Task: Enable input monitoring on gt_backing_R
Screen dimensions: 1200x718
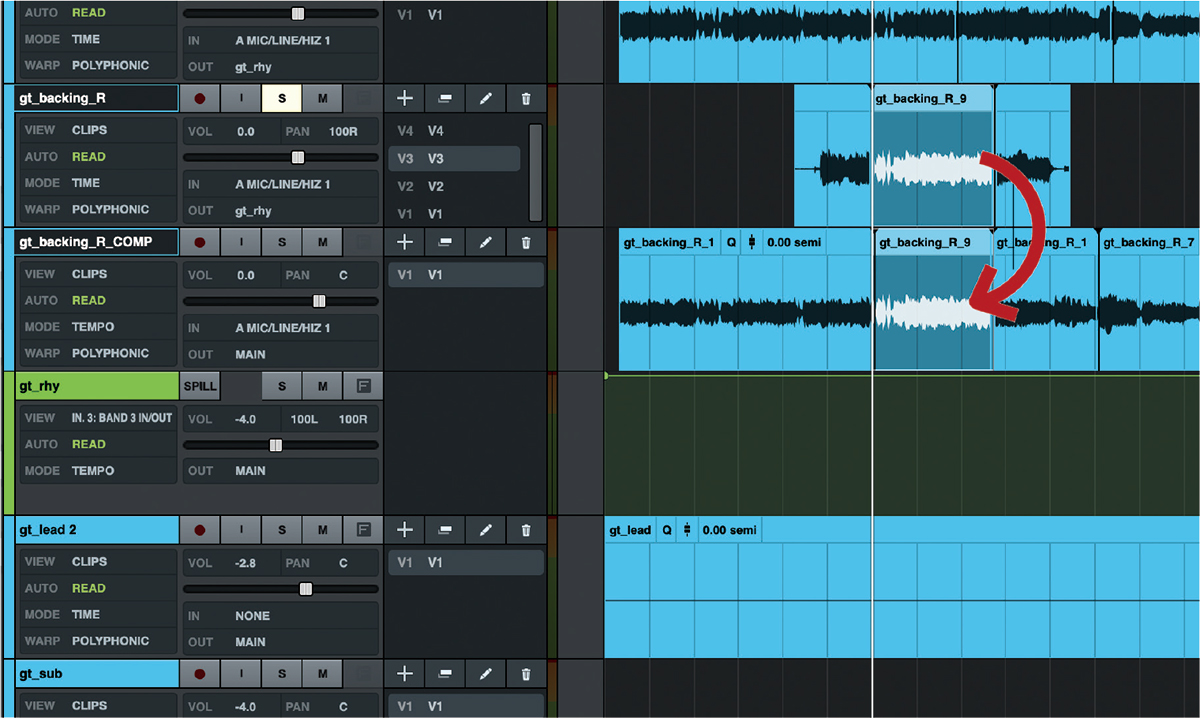Action: click(x=241, y=98)
